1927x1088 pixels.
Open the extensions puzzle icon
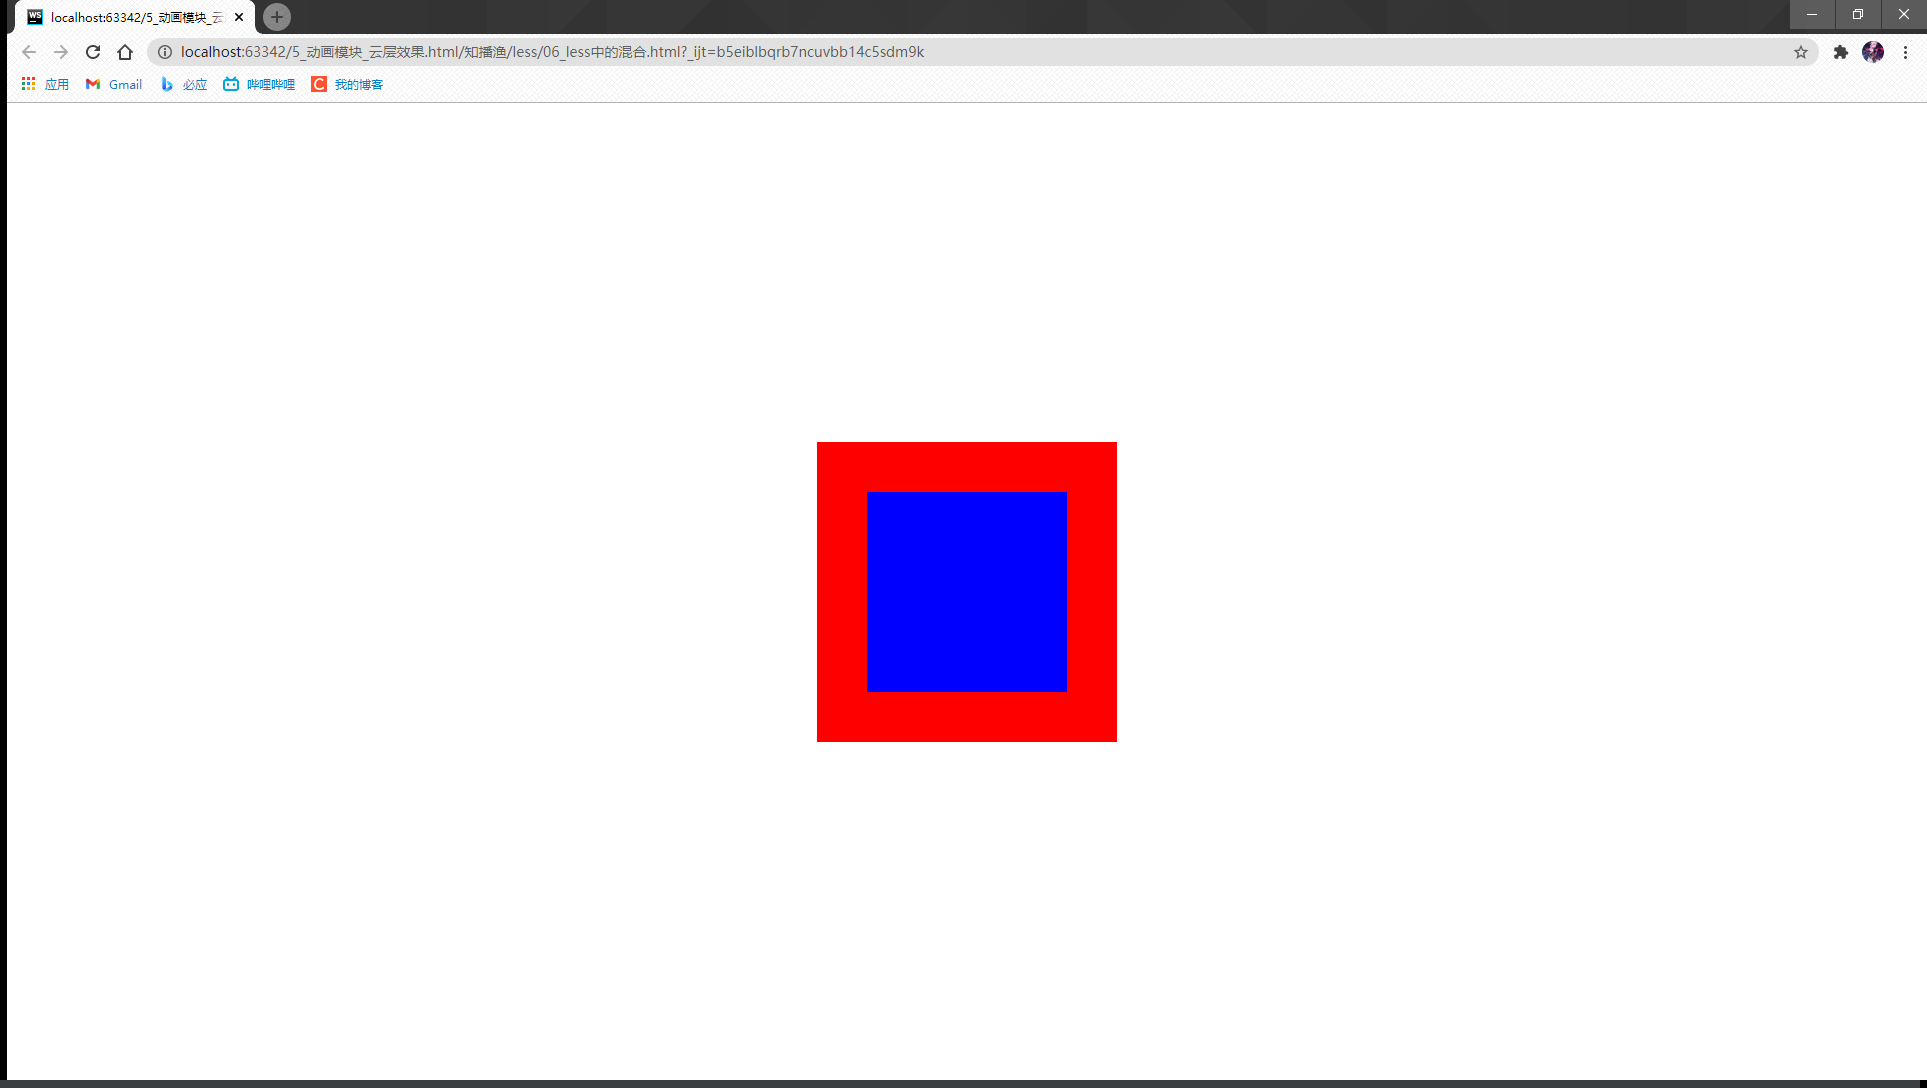click(1840, 52)
